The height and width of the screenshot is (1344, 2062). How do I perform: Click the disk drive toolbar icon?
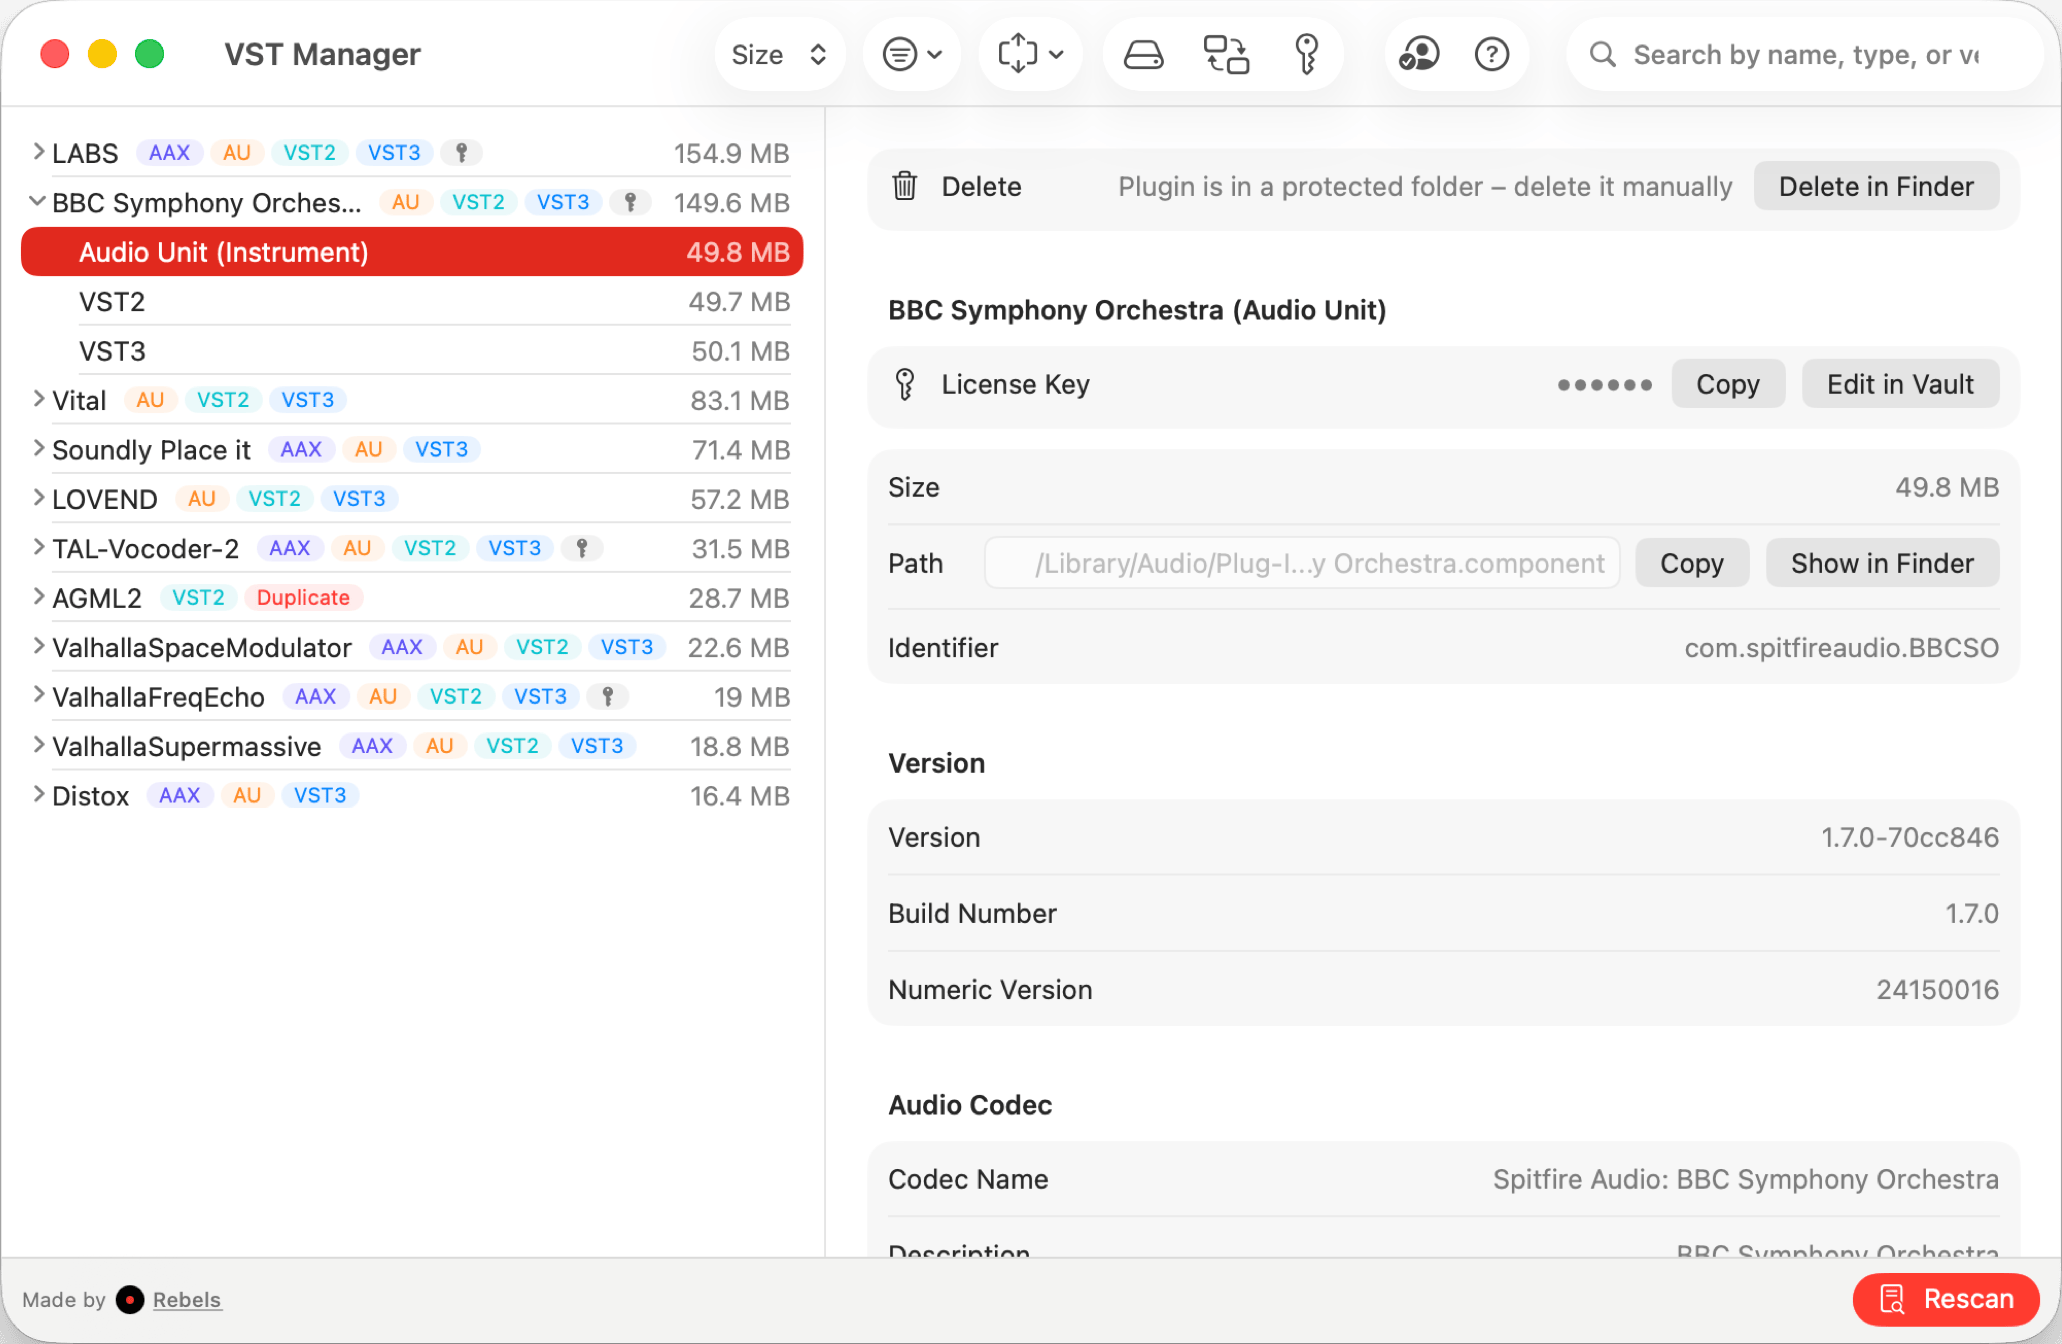pos(1143,55)
